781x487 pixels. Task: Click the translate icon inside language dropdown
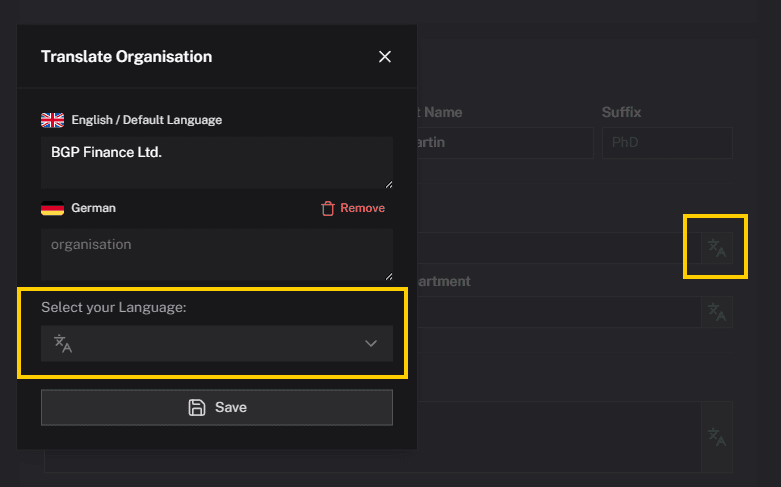[x=63, y=344]
